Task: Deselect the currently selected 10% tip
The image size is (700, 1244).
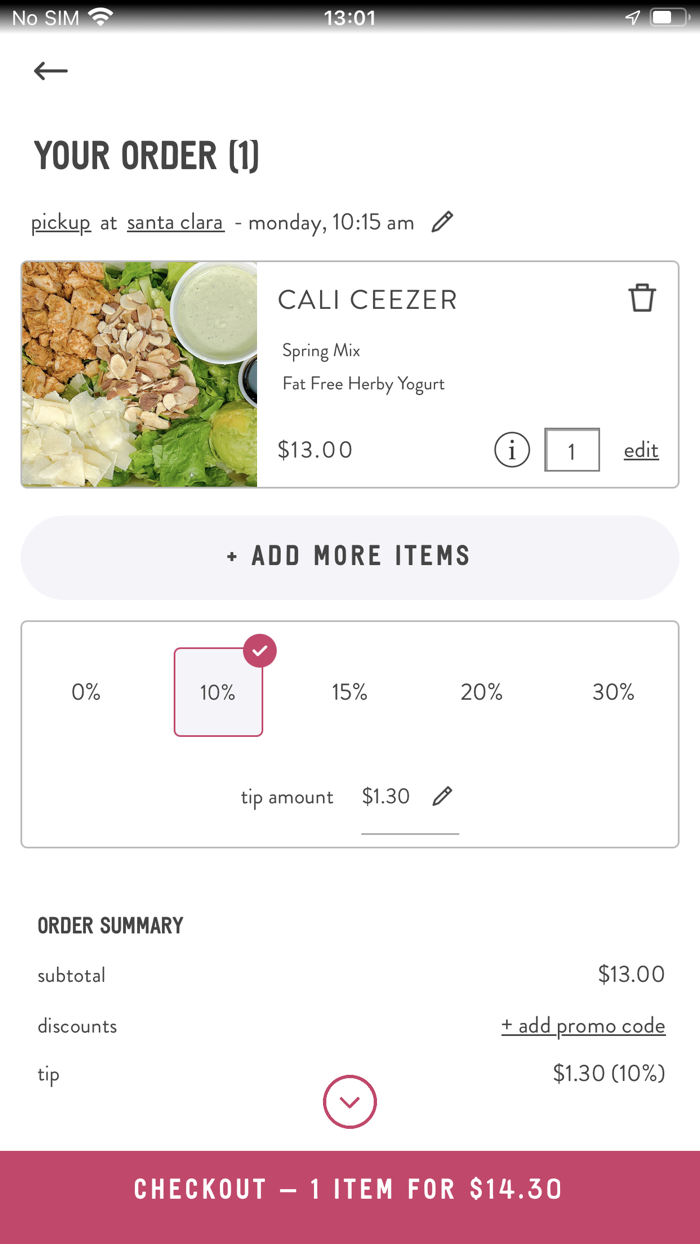Action: click(x=218, y=691)
